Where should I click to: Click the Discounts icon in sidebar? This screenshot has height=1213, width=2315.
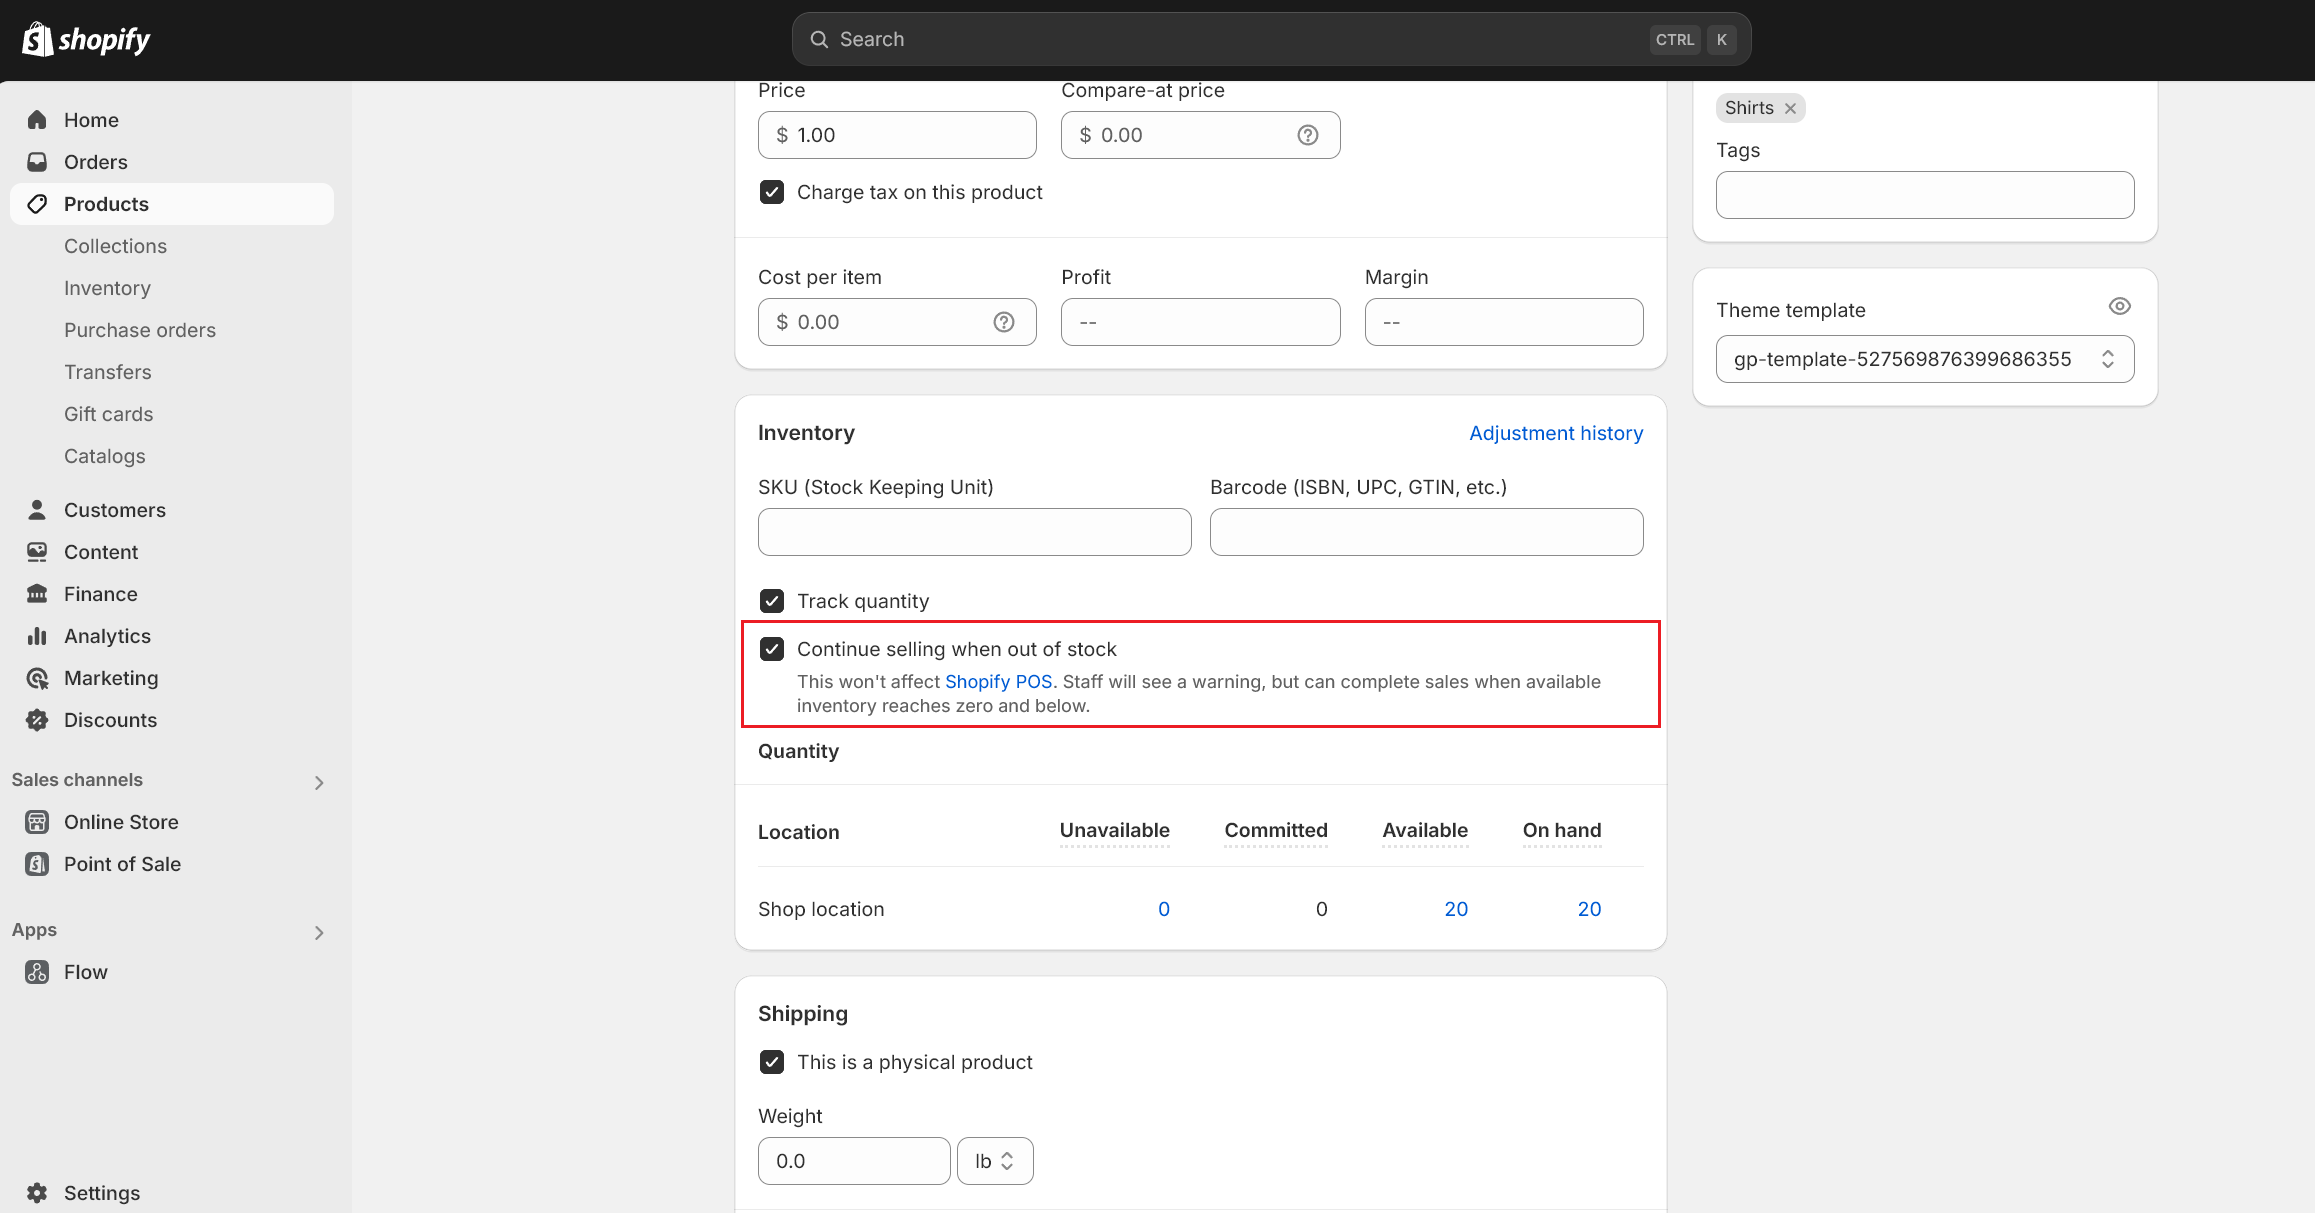[x=37, y=720]
